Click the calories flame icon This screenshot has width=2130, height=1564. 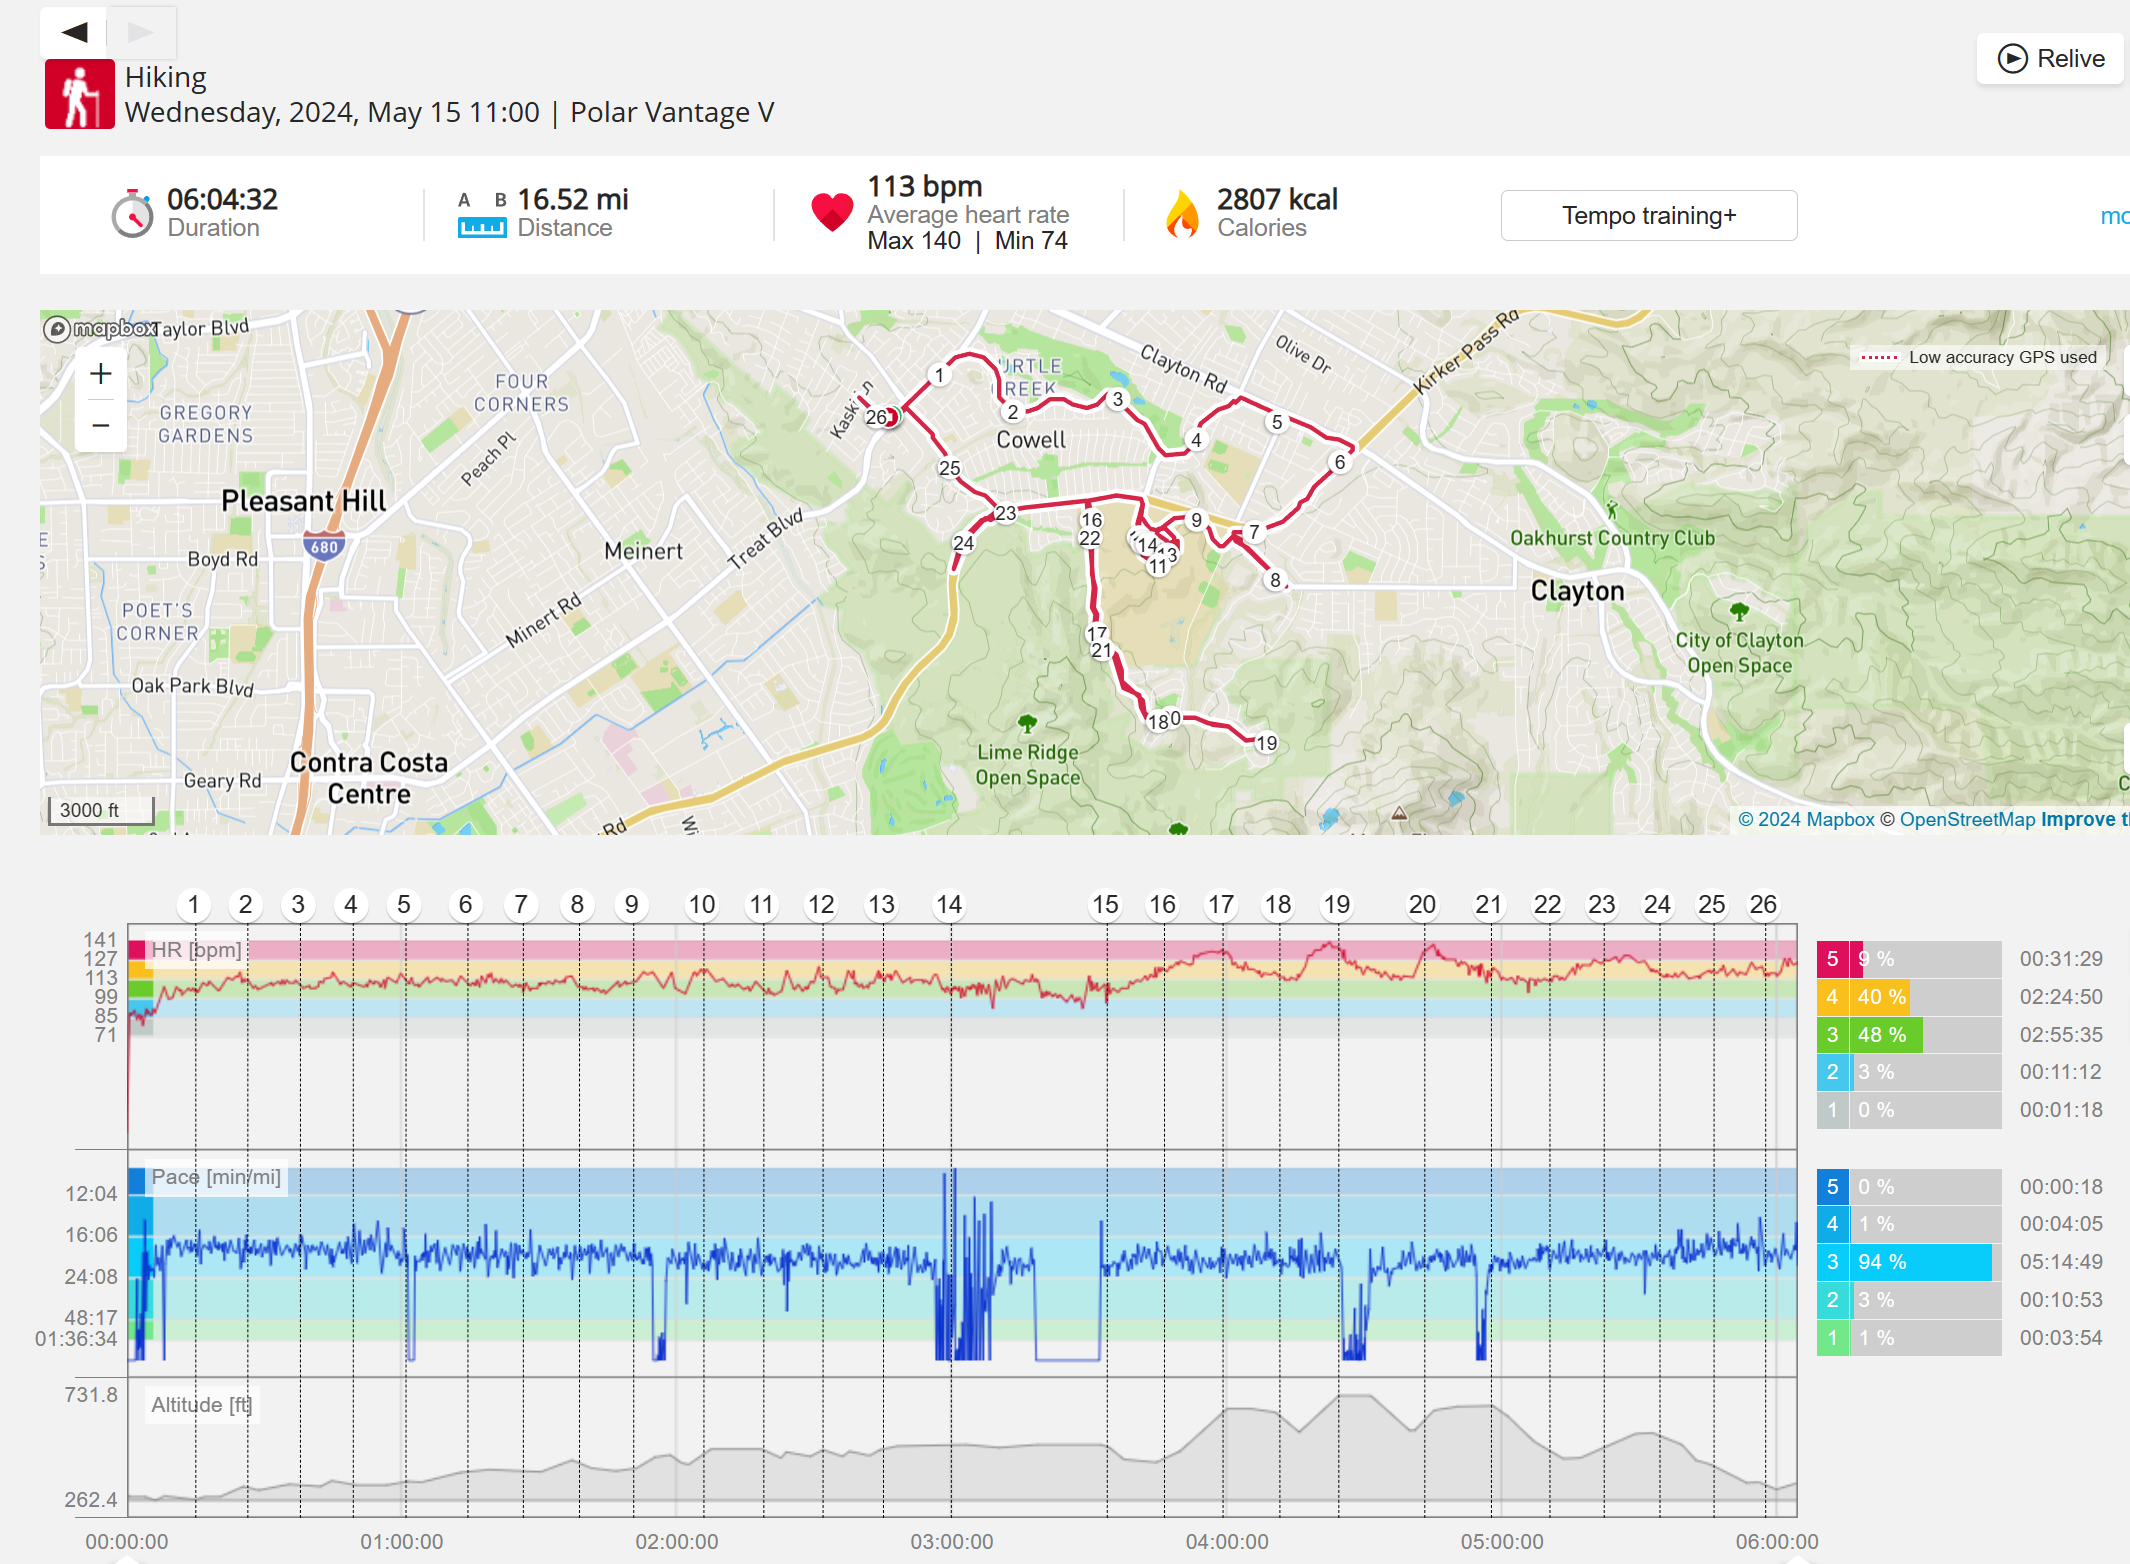1182,214
